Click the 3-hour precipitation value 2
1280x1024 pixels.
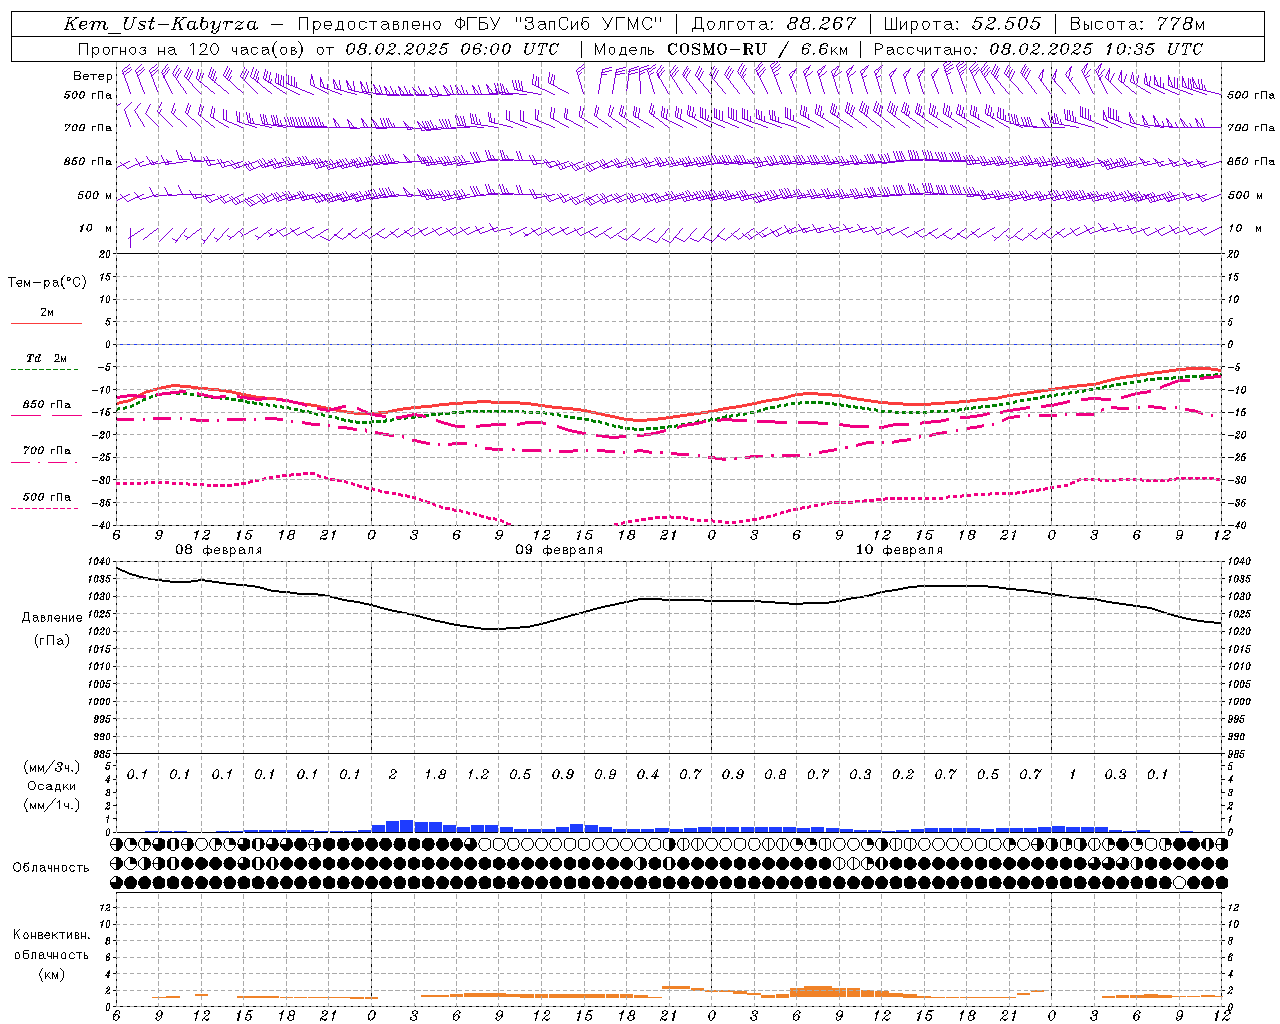pos(393,774)
